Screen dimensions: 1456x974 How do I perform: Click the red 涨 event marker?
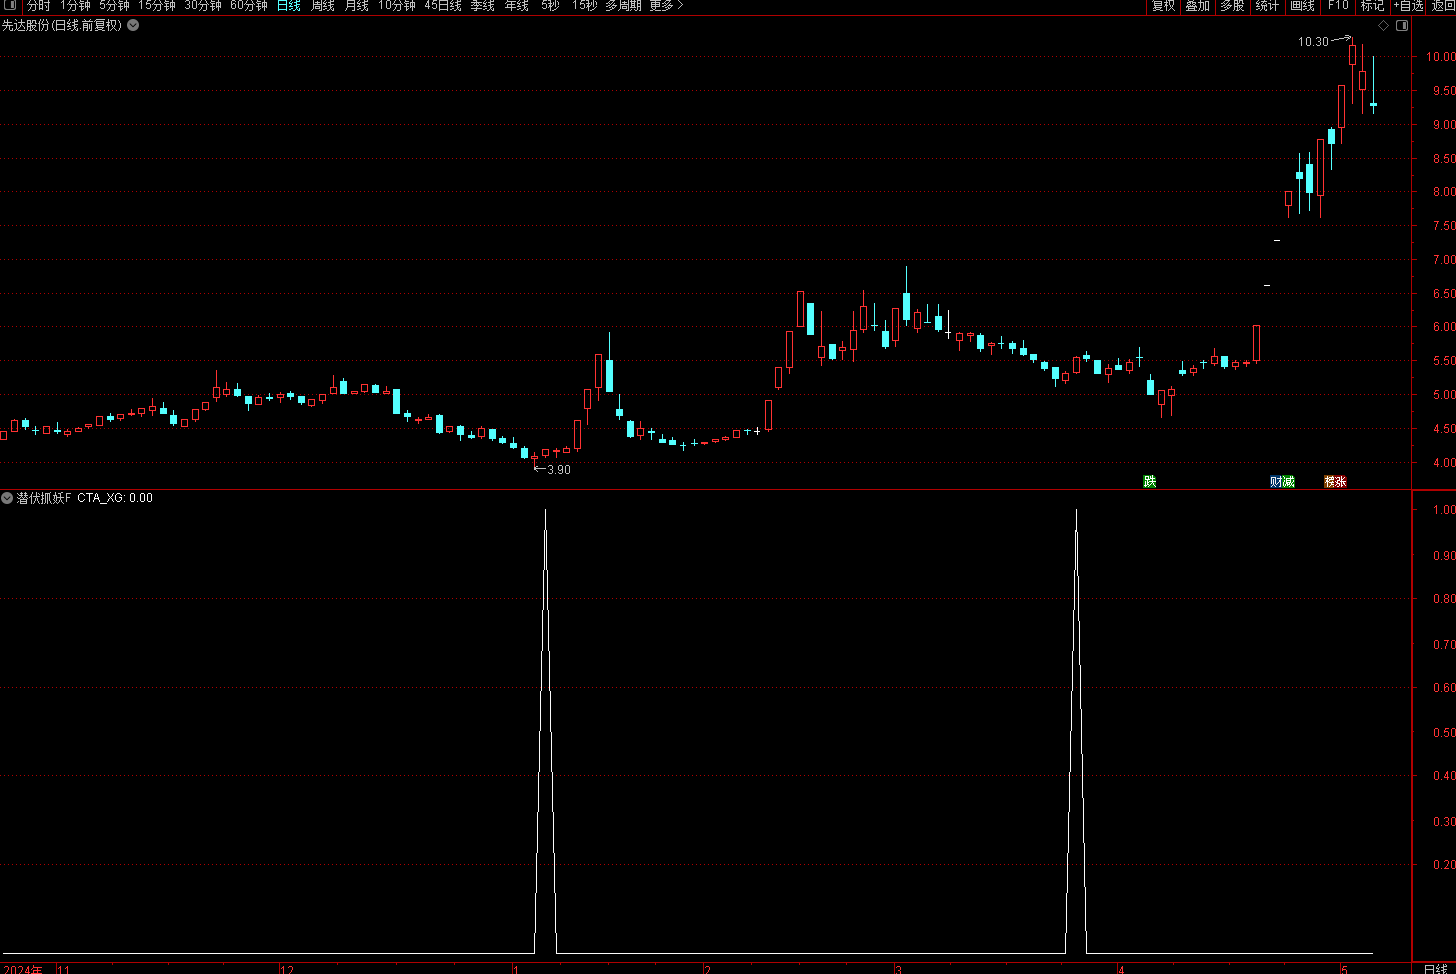[x=1341, y=481]
